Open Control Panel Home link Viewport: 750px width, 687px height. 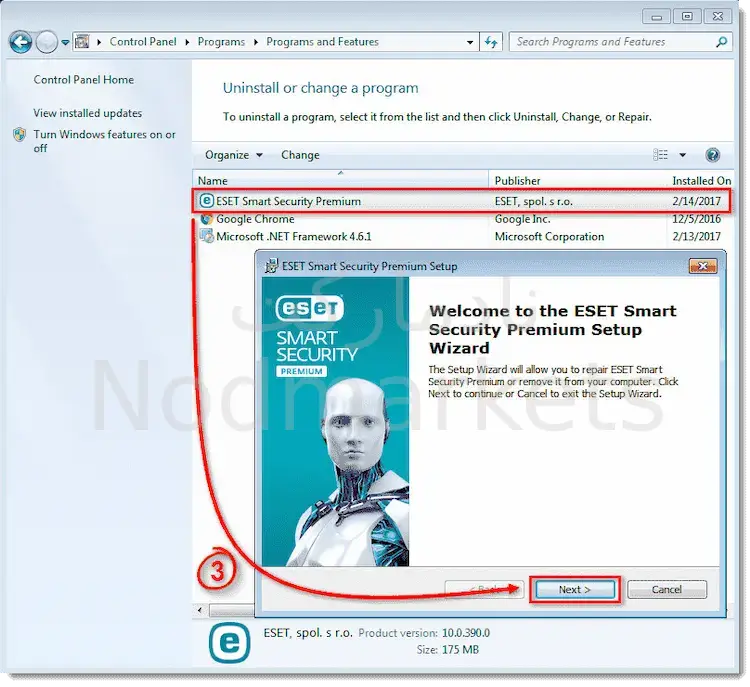click(84, 79)
